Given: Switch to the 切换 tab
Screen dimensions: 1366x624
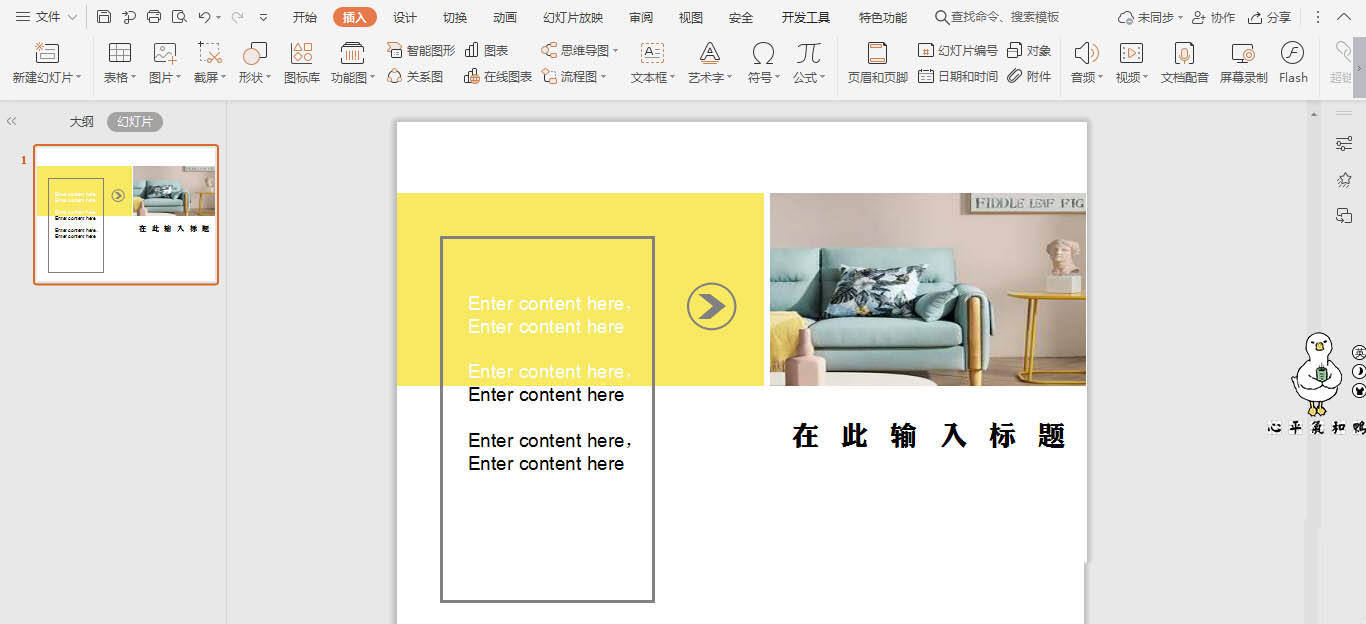Looking at the screenshot, I should pos(455,17).
